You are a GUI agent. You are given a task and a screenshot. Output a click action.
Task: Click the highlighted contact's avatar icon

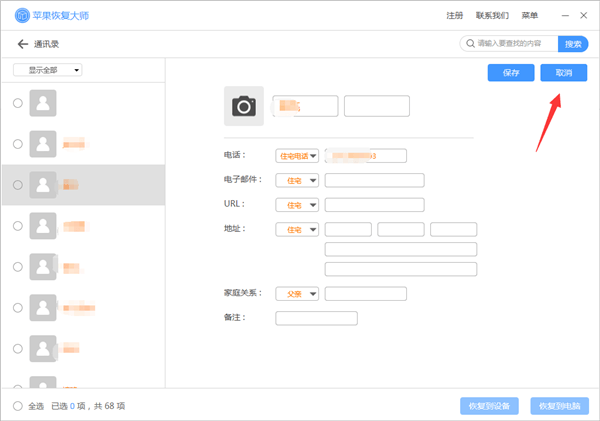(43, 185)
